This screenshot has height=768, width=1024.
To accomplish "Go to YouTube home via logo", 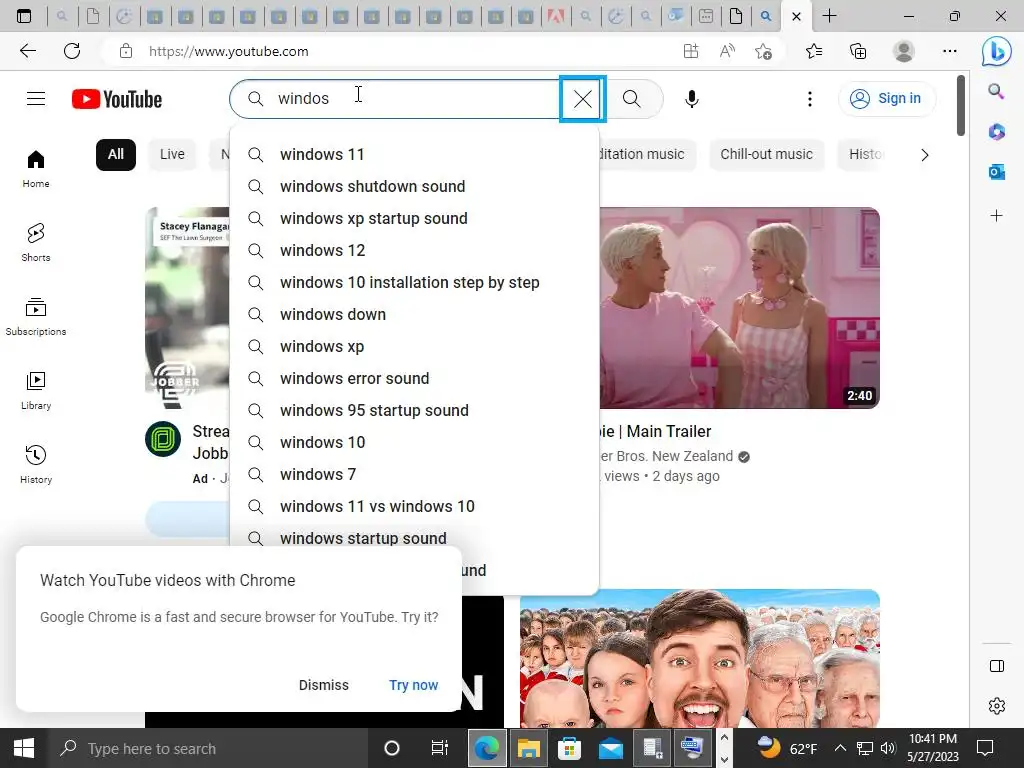I will (x=117, y=99).
